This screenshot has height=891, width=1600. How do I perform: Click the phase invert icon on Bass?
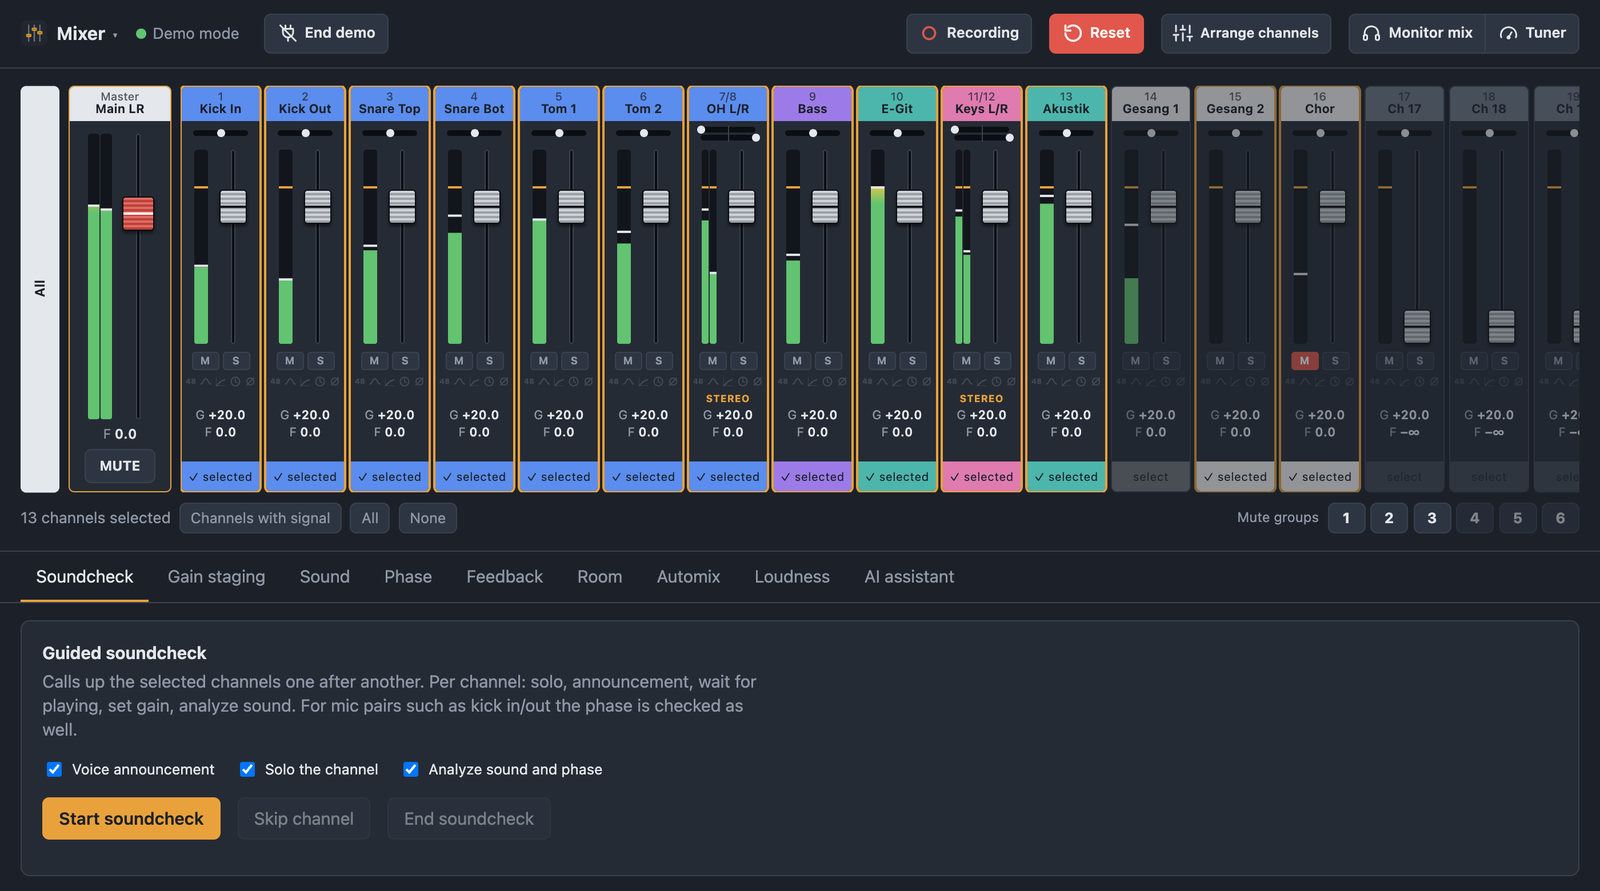pyautogui.click(x=842, y=381)
